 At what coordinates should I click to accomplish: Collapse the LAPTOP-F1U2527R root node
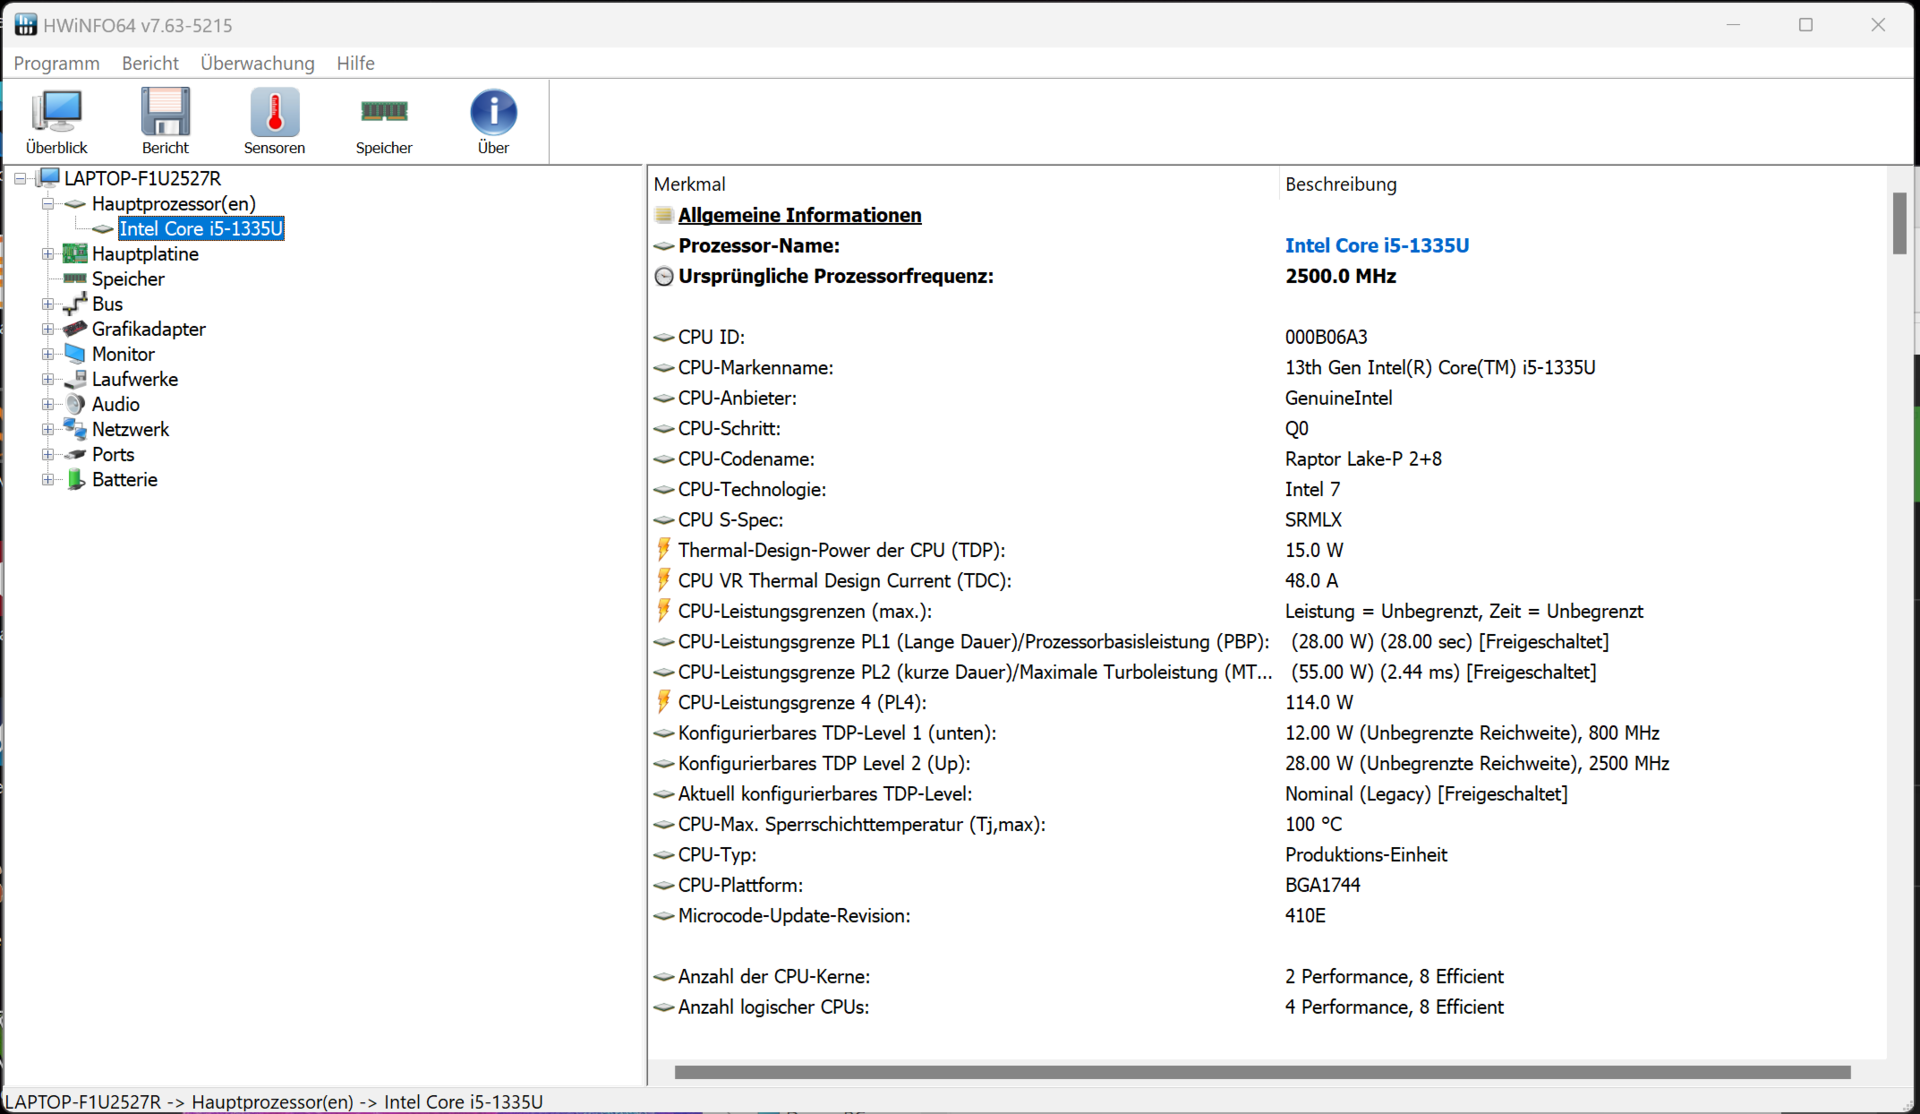pyautogui.click(x=20, y=179)
